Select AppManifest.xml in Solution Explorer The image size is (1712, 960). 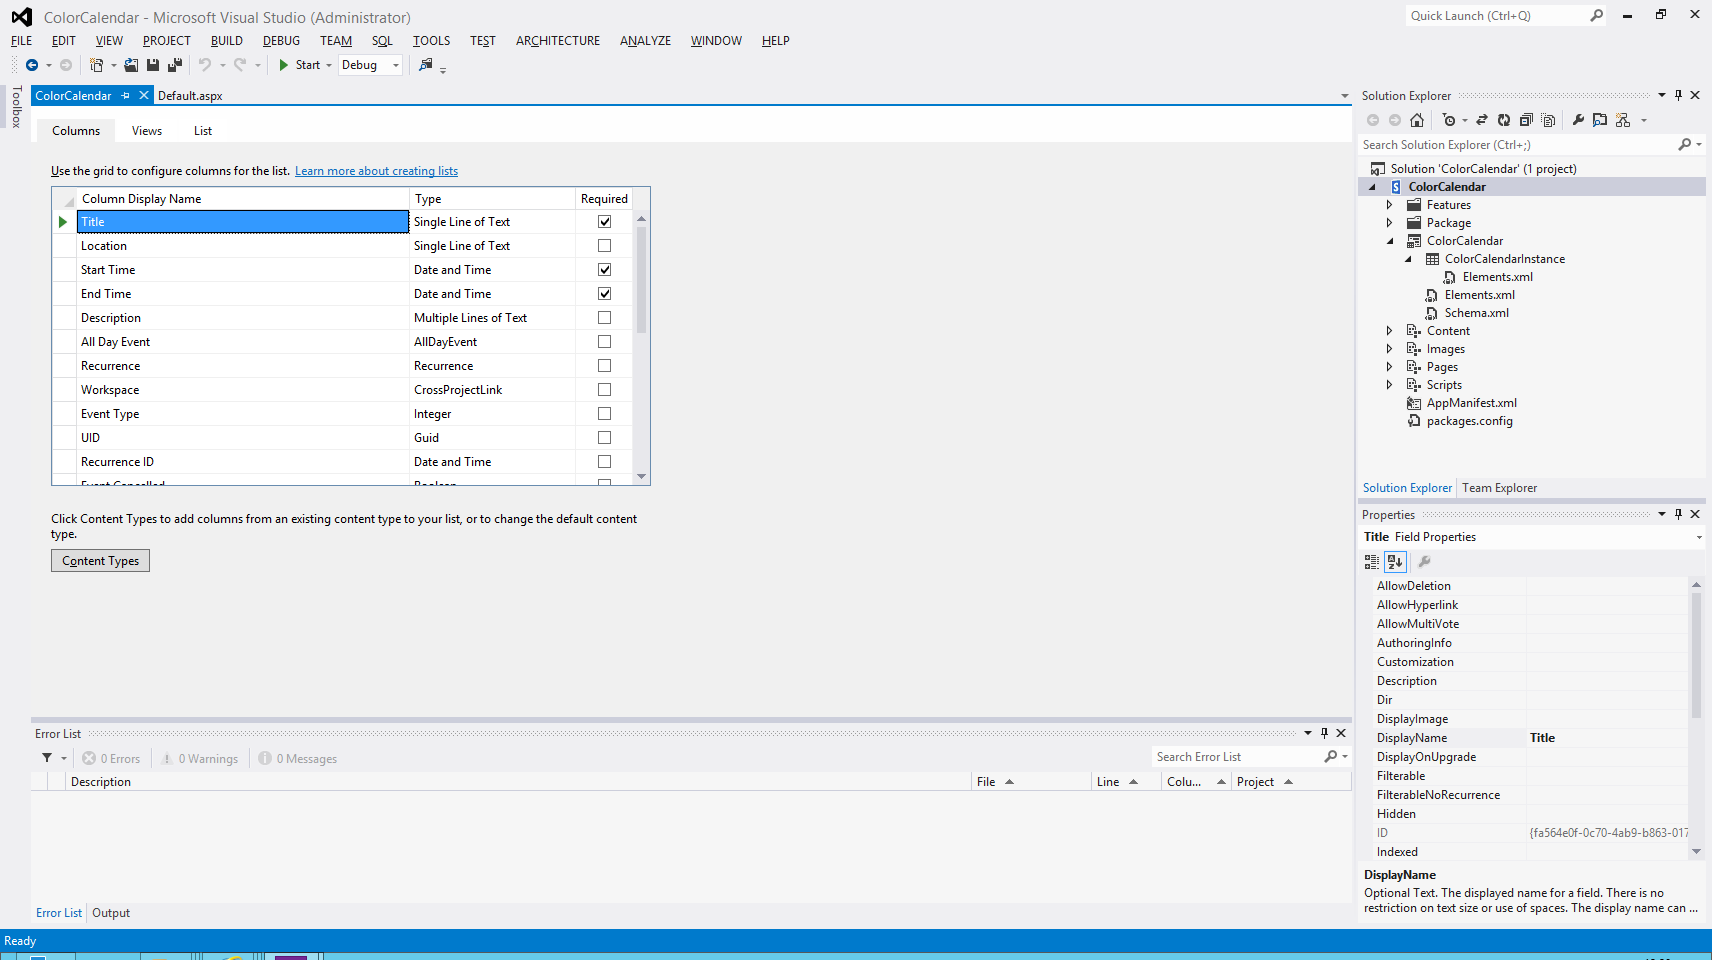[1471, 403]
